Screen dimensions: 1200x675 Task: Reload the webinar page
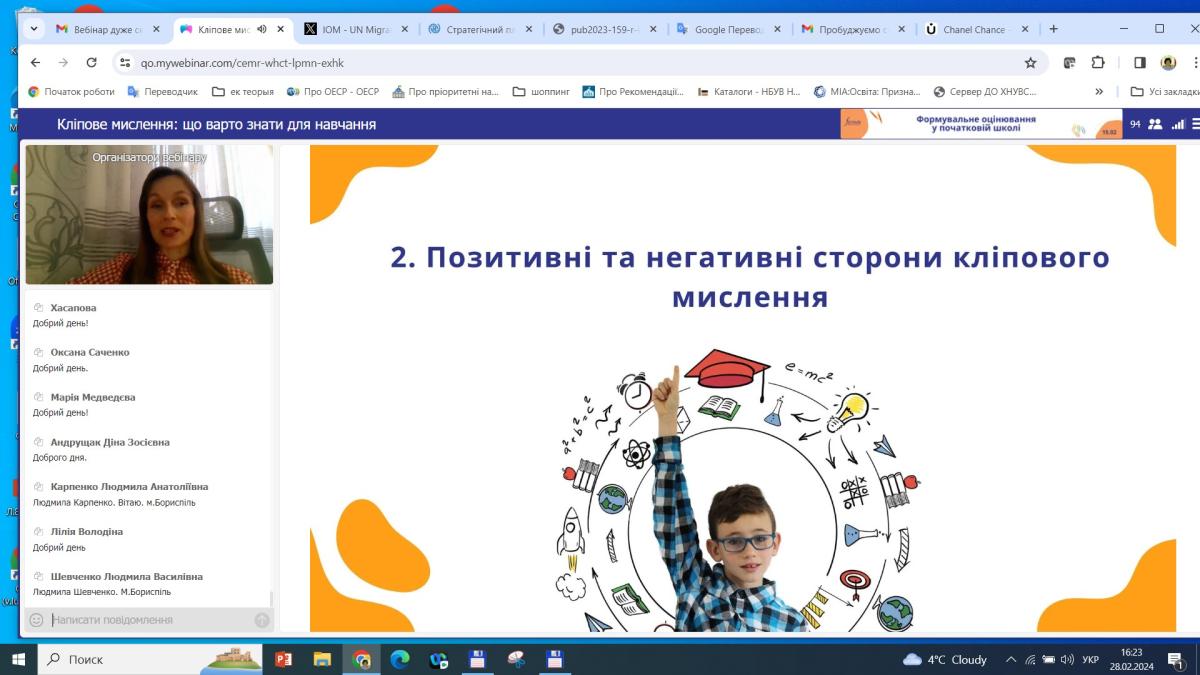pos(91,62)
